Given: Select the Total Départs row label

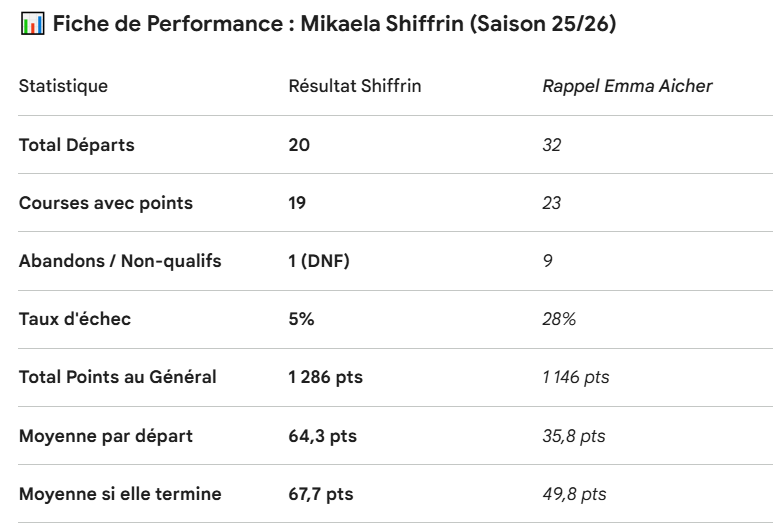Looking at the screenshot, I should click(x=77, y=145).
